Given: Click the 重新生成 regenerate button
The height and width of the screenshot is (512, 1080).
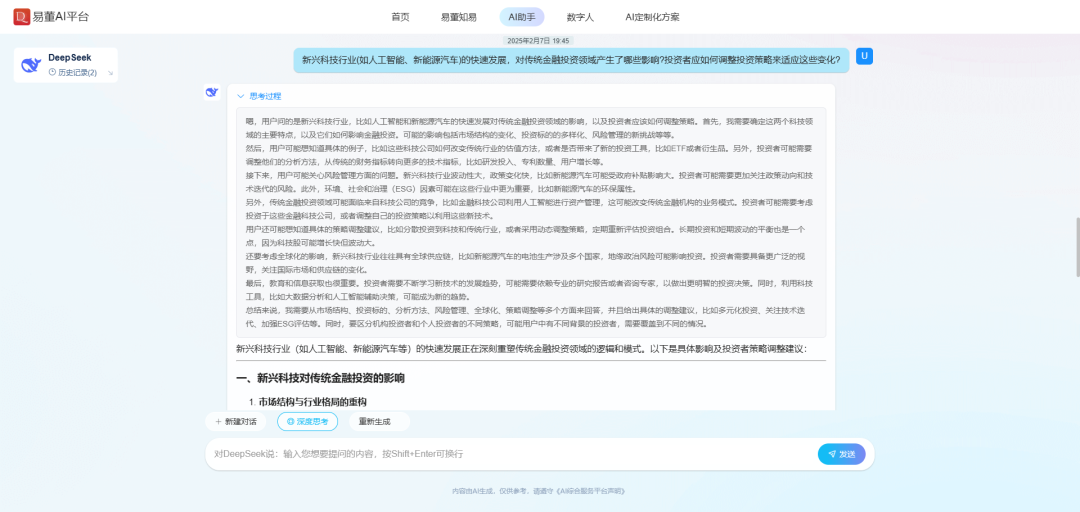Looking at the screenshot, I should click(379, 421).
